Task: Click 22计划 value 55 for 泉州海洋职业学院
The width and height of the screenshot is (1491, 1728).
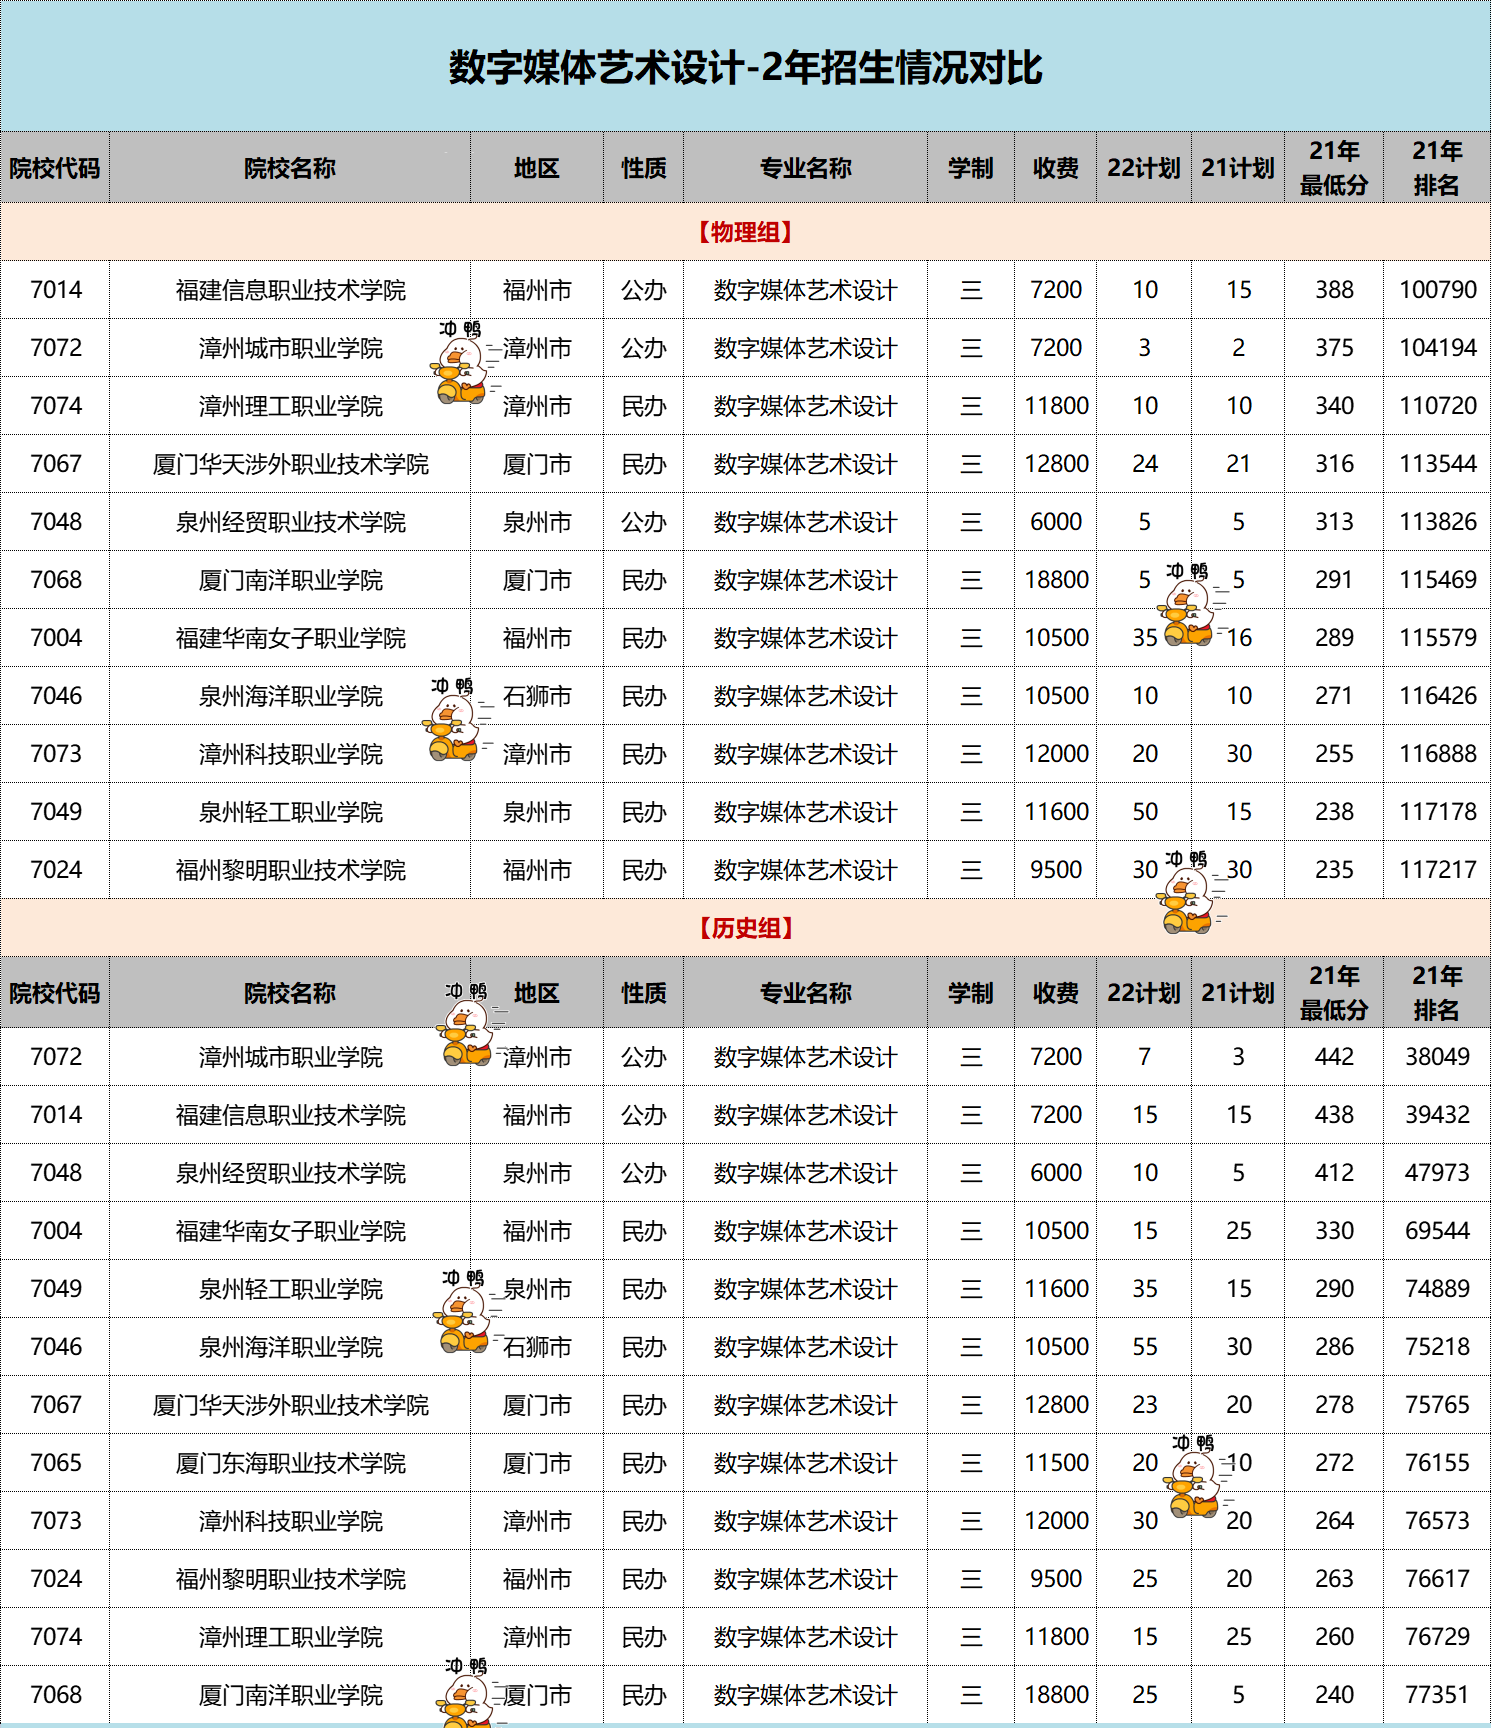Action: point(1145,1347)
